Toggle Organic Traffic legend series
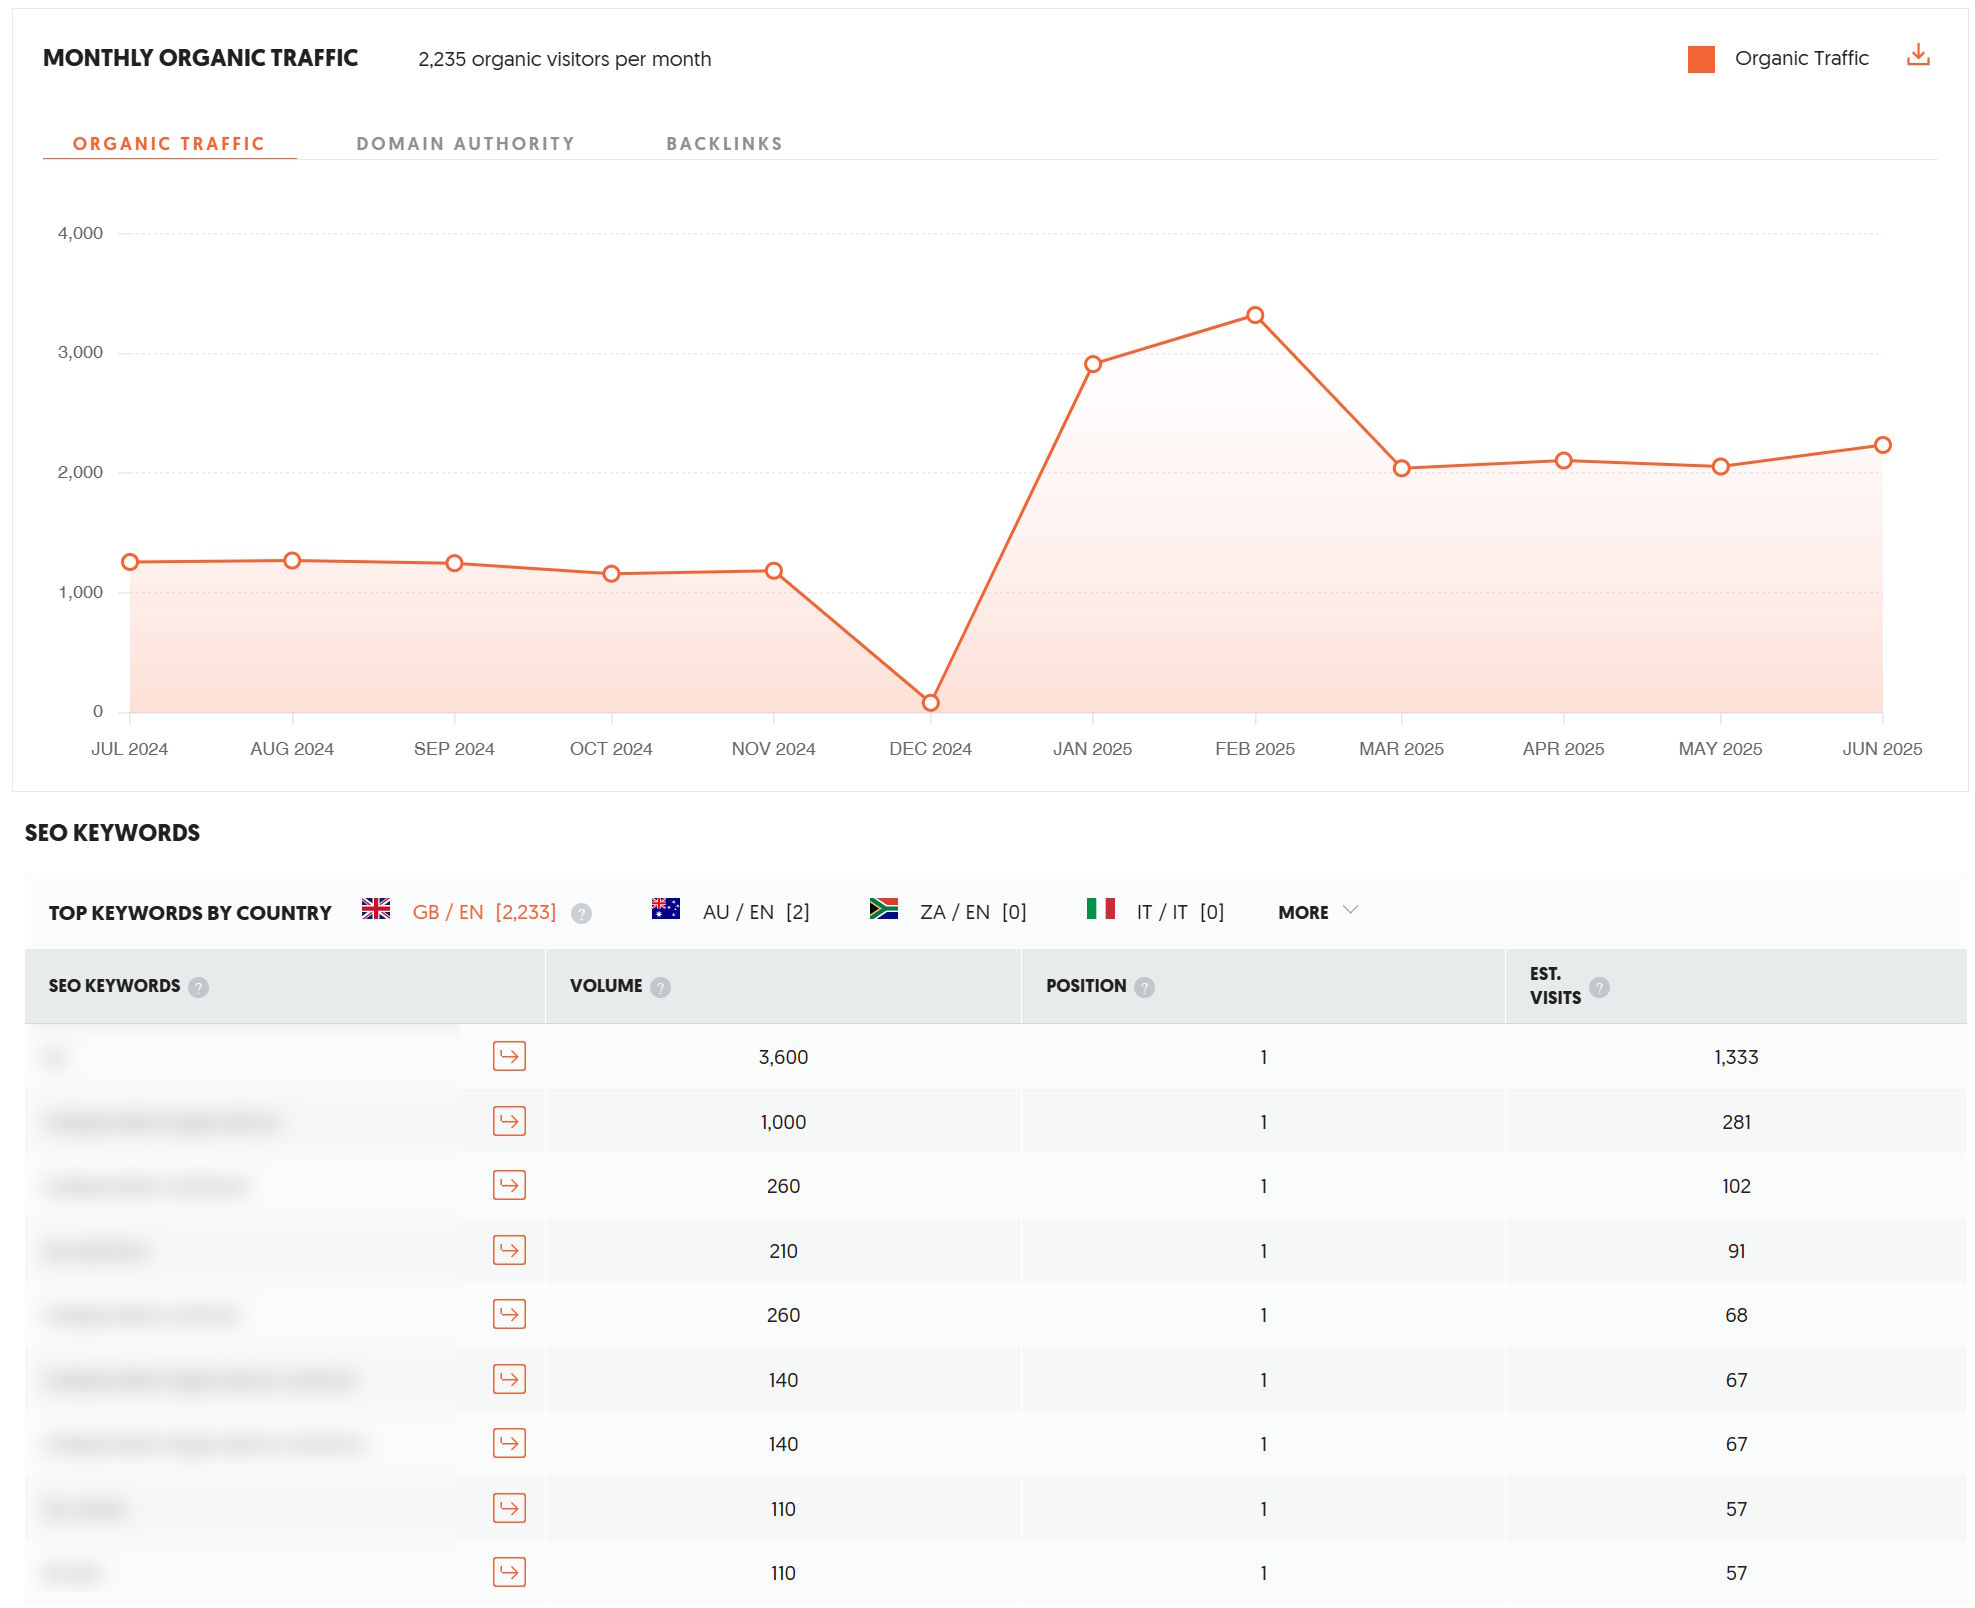The width and height of the screenshot is (1975, 1608). (x=1800, y=58)
